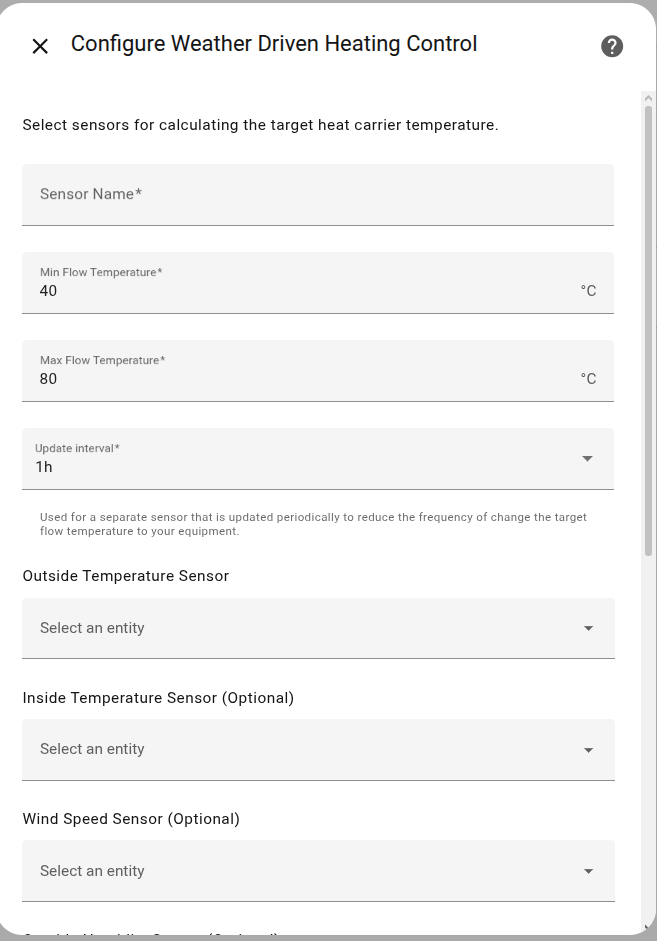Click the Wind Speed Sensor (Optional) label
This screenshot has height=941, width=657.
[131, 819]
